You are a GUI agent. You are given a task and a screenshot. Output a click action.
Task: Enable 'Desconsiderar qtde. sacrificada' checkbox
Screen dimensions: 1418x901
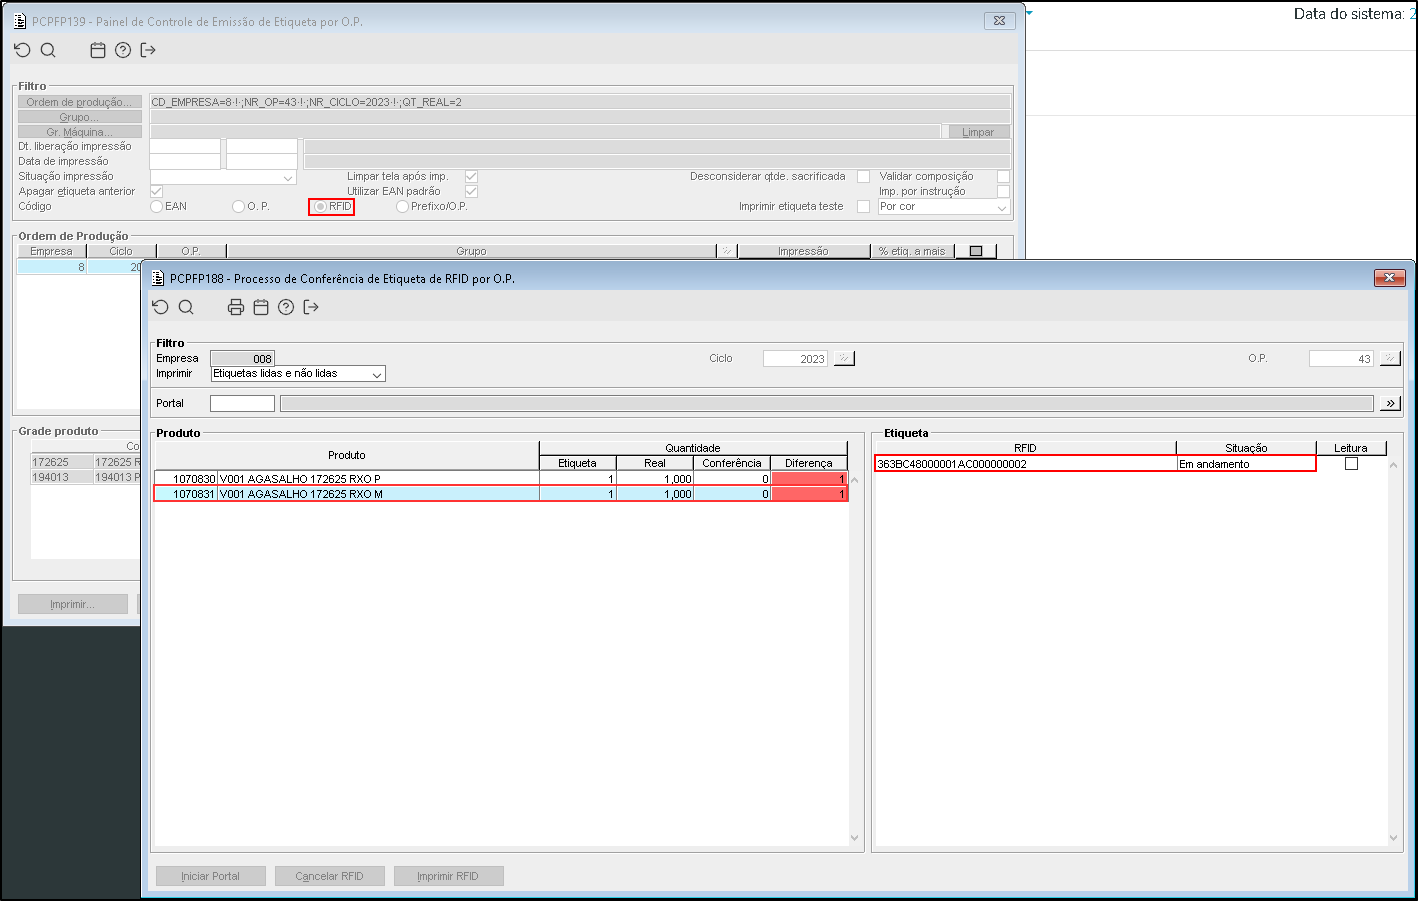click(863, 176)
